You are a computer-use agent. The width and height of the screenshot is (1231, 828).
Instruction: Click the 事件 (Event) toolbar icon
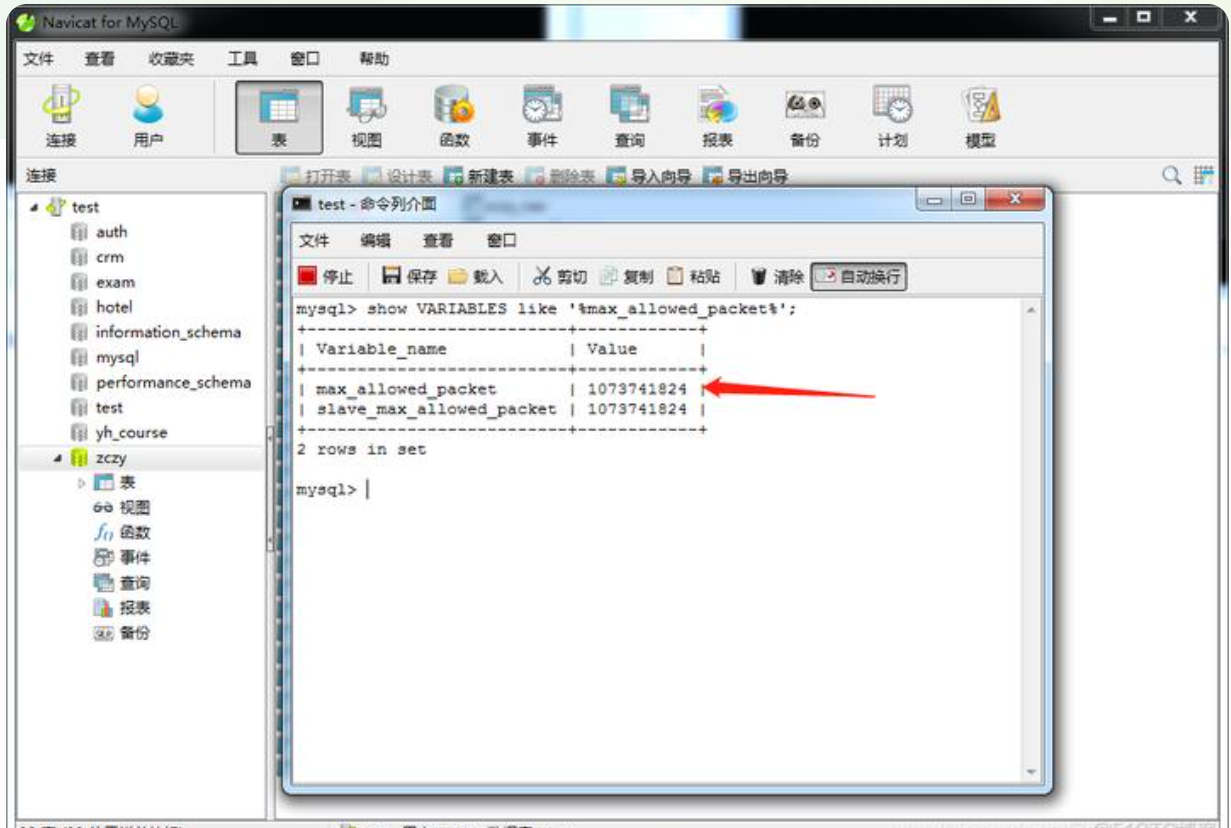(x=541, y=116)
